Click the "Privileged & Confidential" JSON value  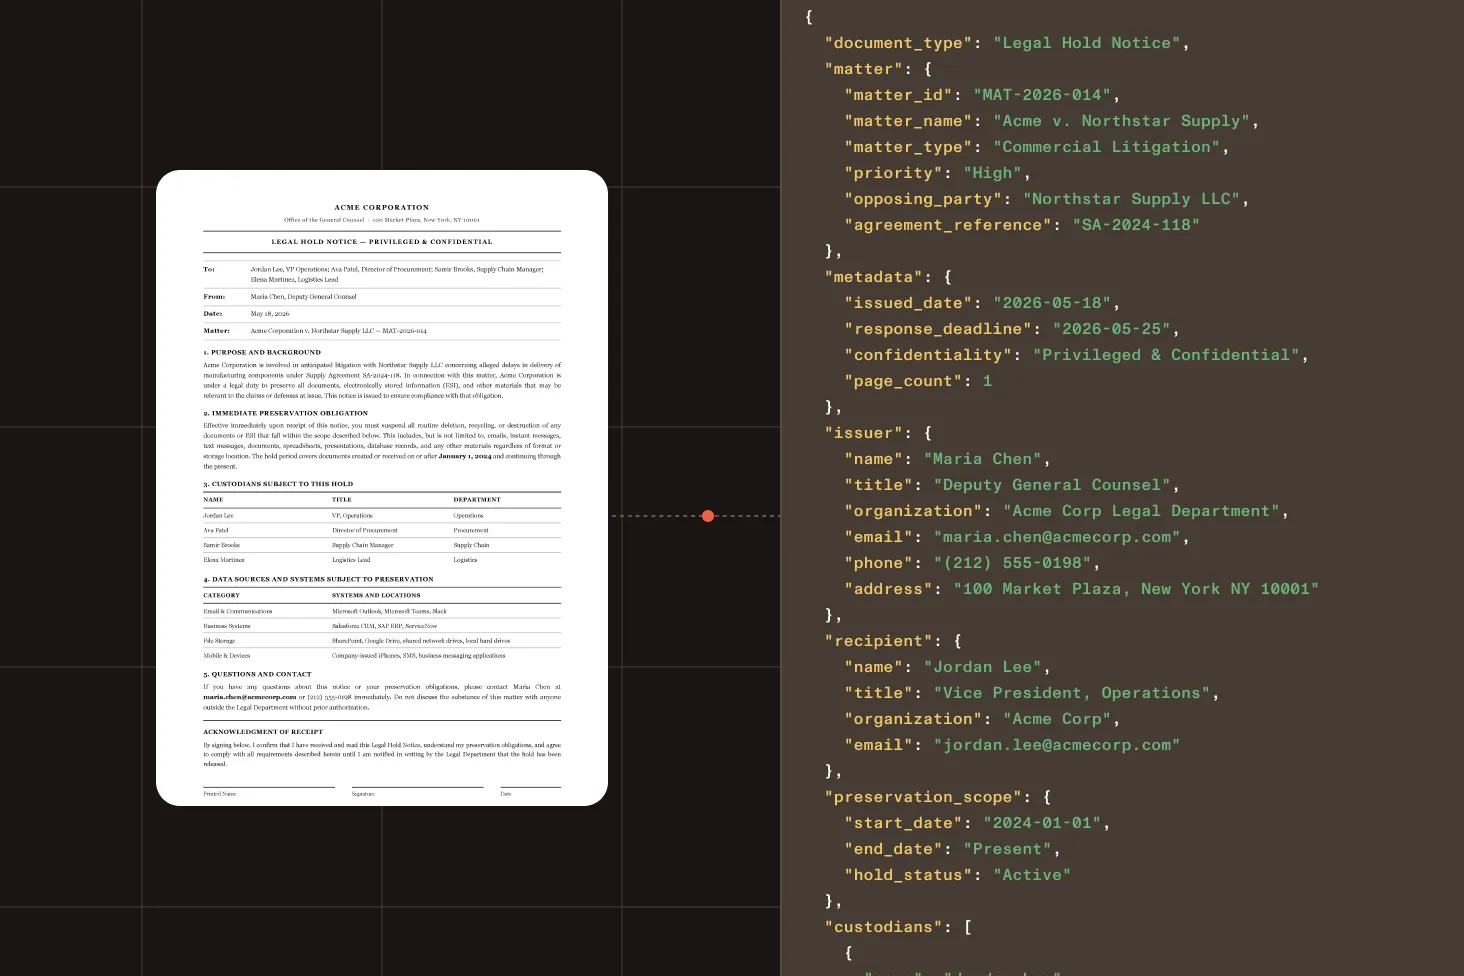pos(1166,355)
